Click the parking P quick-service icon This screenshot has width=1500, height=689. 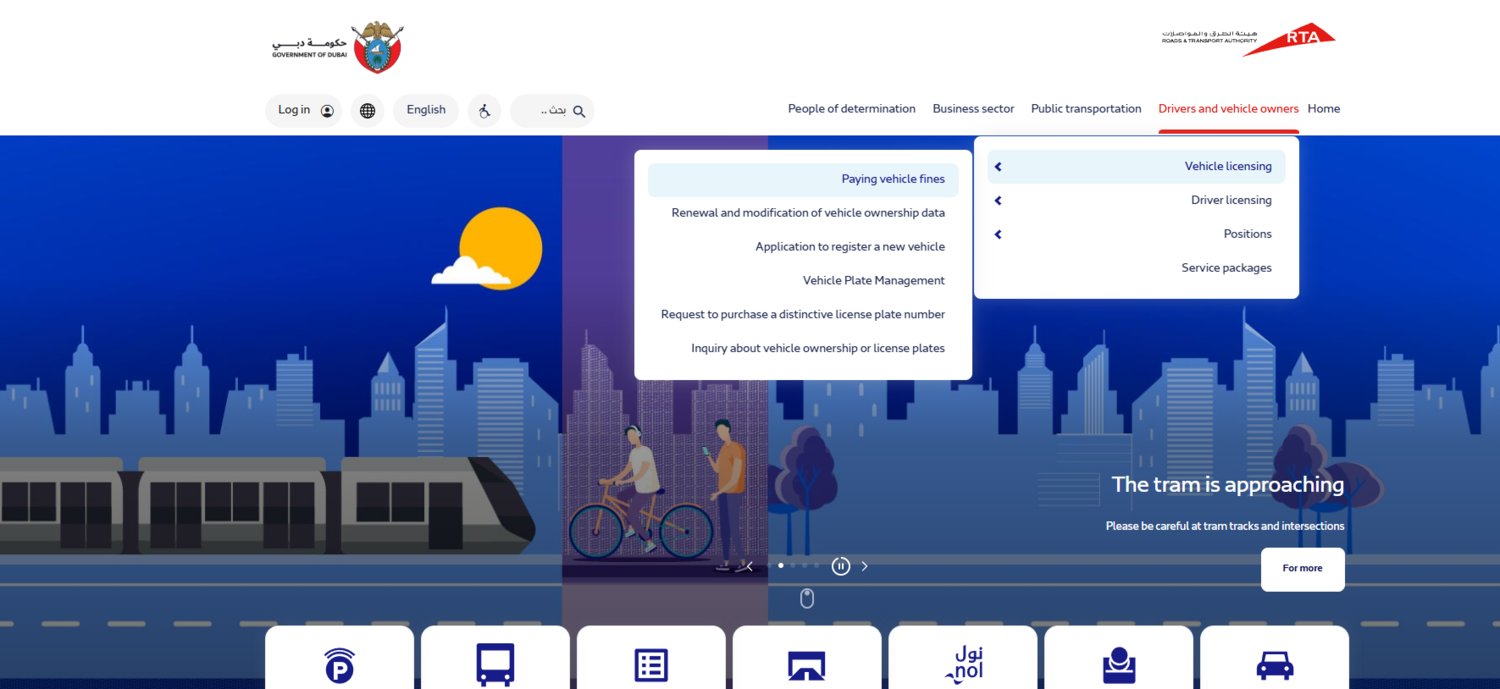[x=339, y=664]
